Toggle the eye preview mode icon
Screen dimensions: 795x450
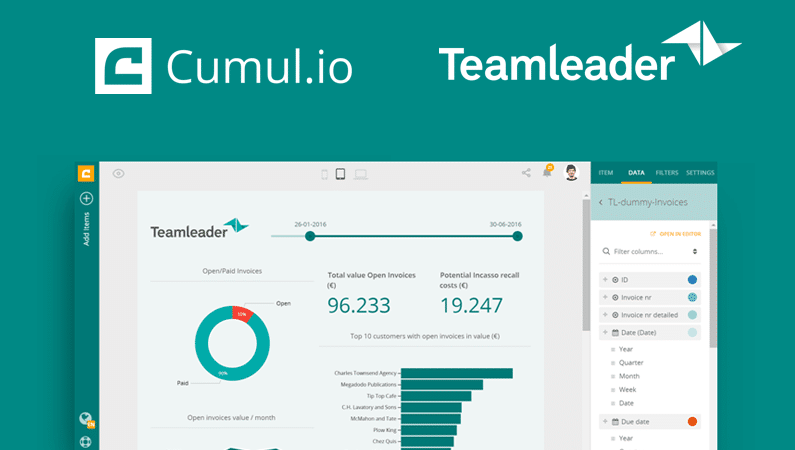(x=118, y=174)
